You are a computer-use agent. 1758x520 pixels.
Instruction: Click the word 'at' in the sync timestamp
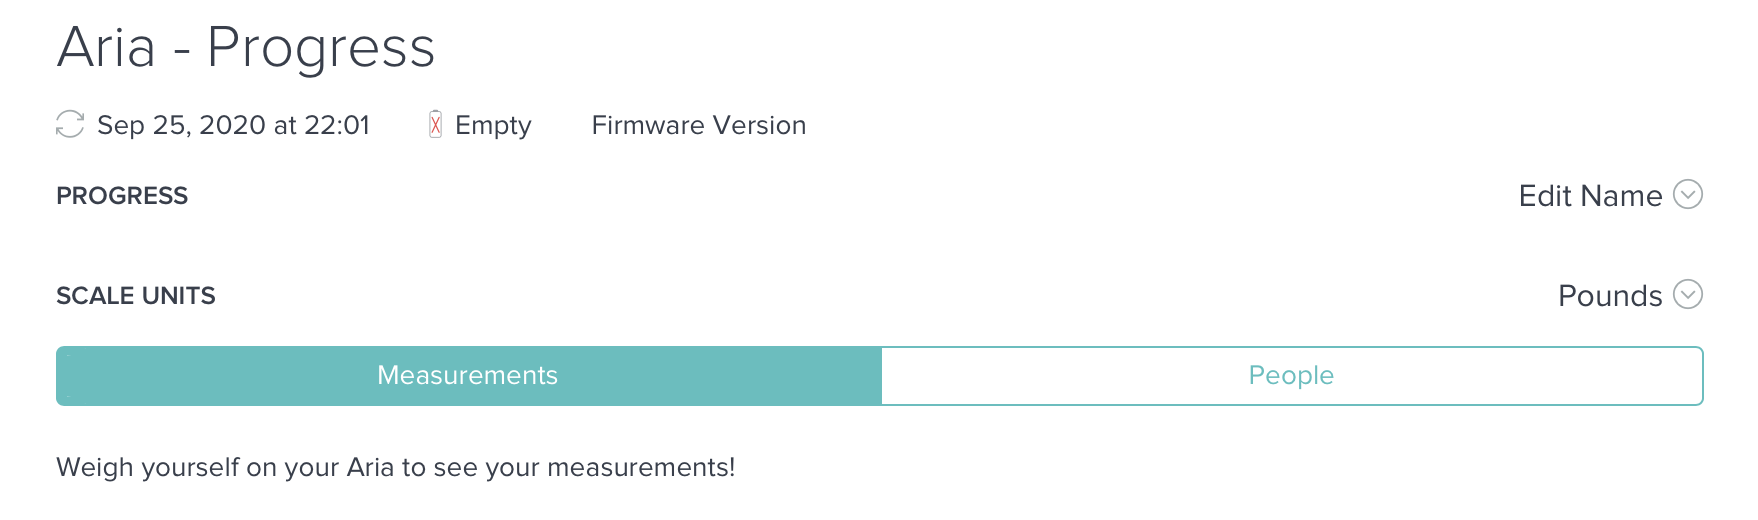[285, 125]
